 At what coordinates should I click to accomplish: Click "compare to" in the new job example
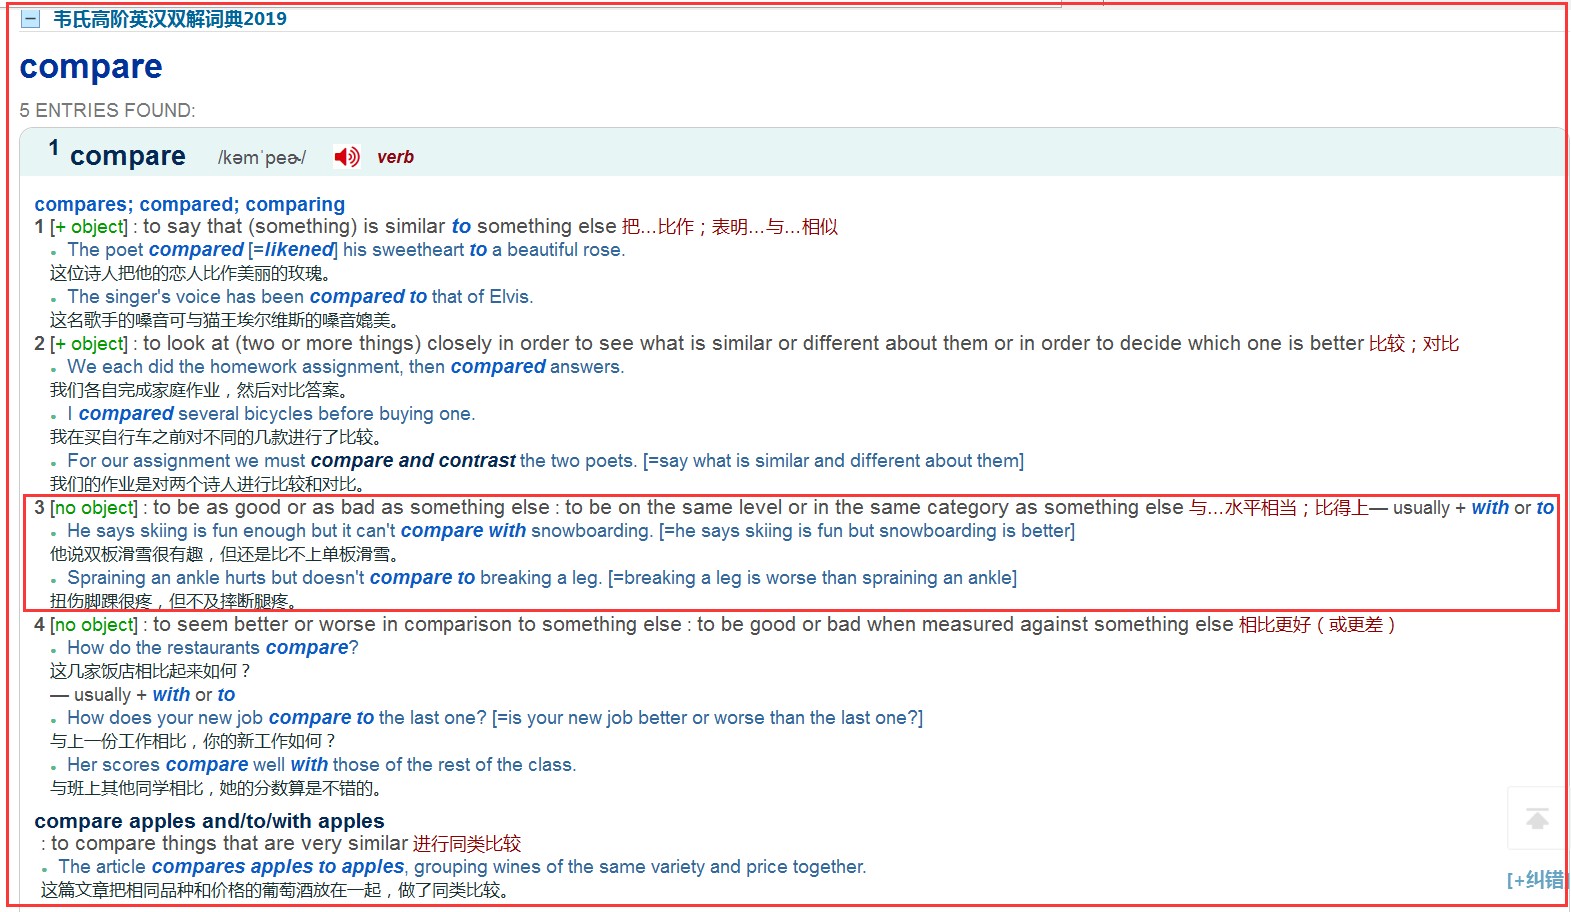point(321,718)
